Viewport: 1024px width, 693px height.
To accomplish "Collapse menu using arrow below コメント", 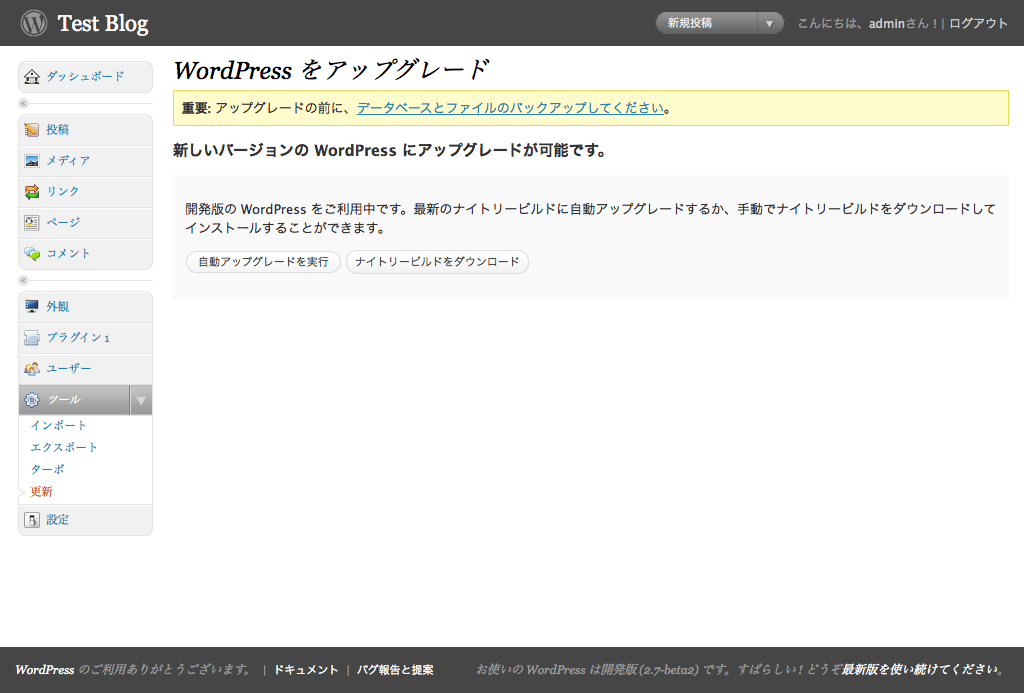I will [24, 280].
